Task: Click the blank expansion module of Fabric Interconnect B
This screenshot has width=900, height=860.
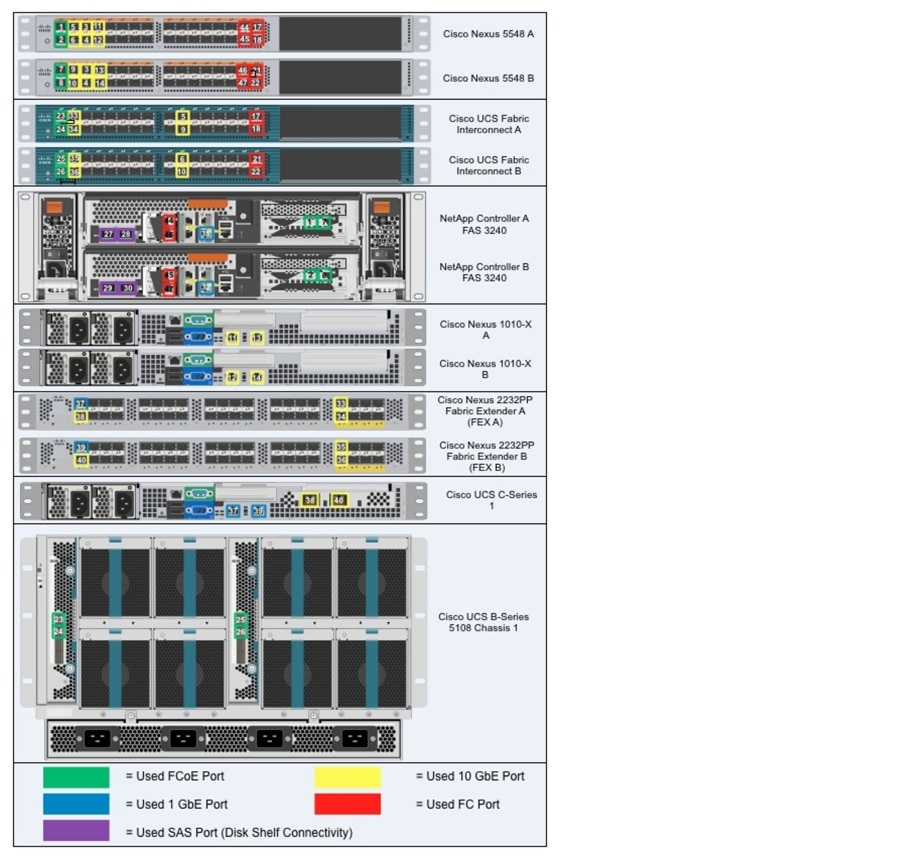Action: [x=340, y=165]
